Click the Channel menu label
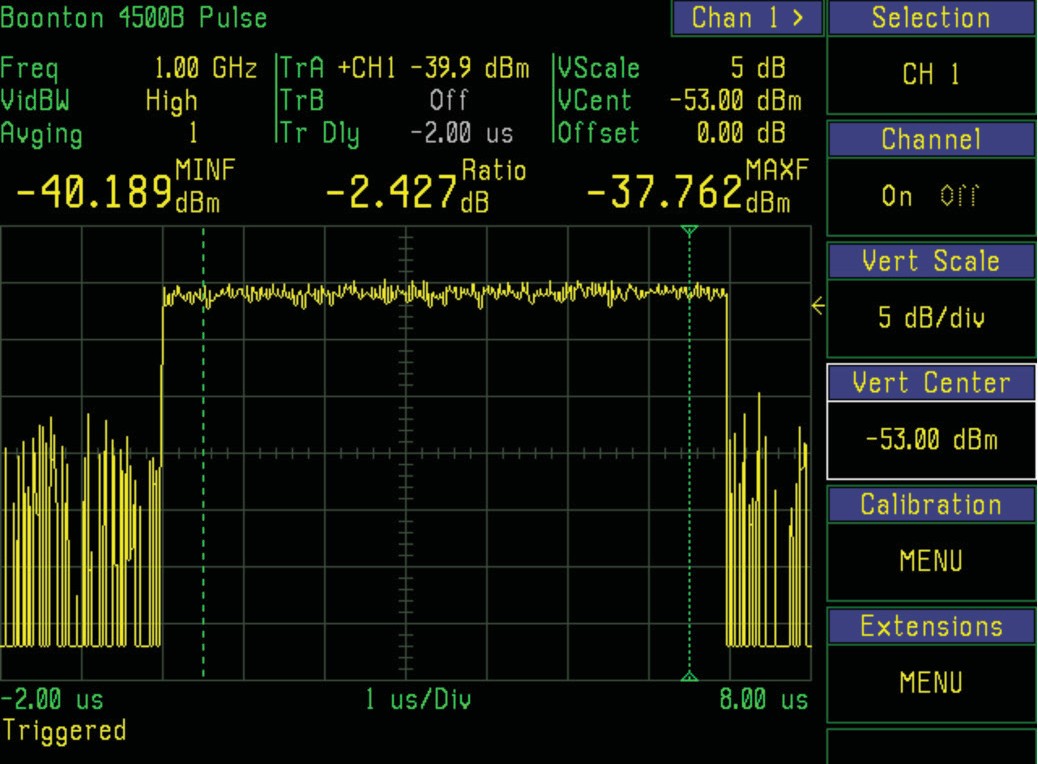The image size is (1038, 764). click(931, 139)
